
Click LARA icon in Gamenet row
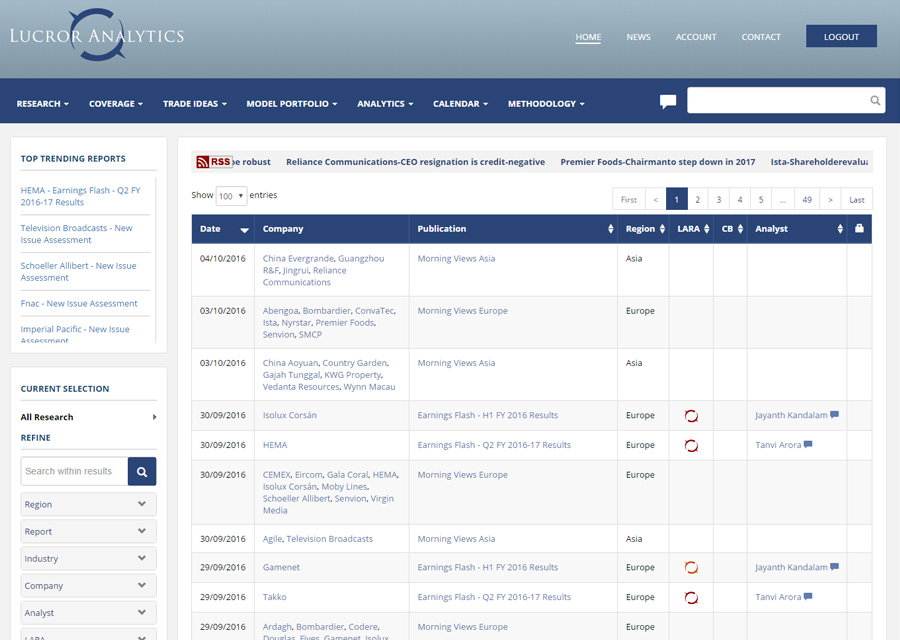click(x=691, y=568)
